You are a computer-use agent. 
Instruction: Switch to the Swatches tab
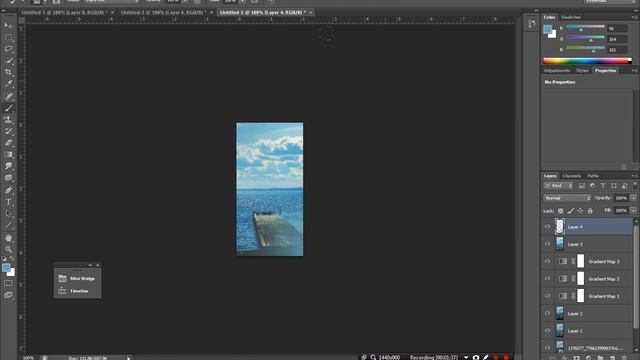570,17
